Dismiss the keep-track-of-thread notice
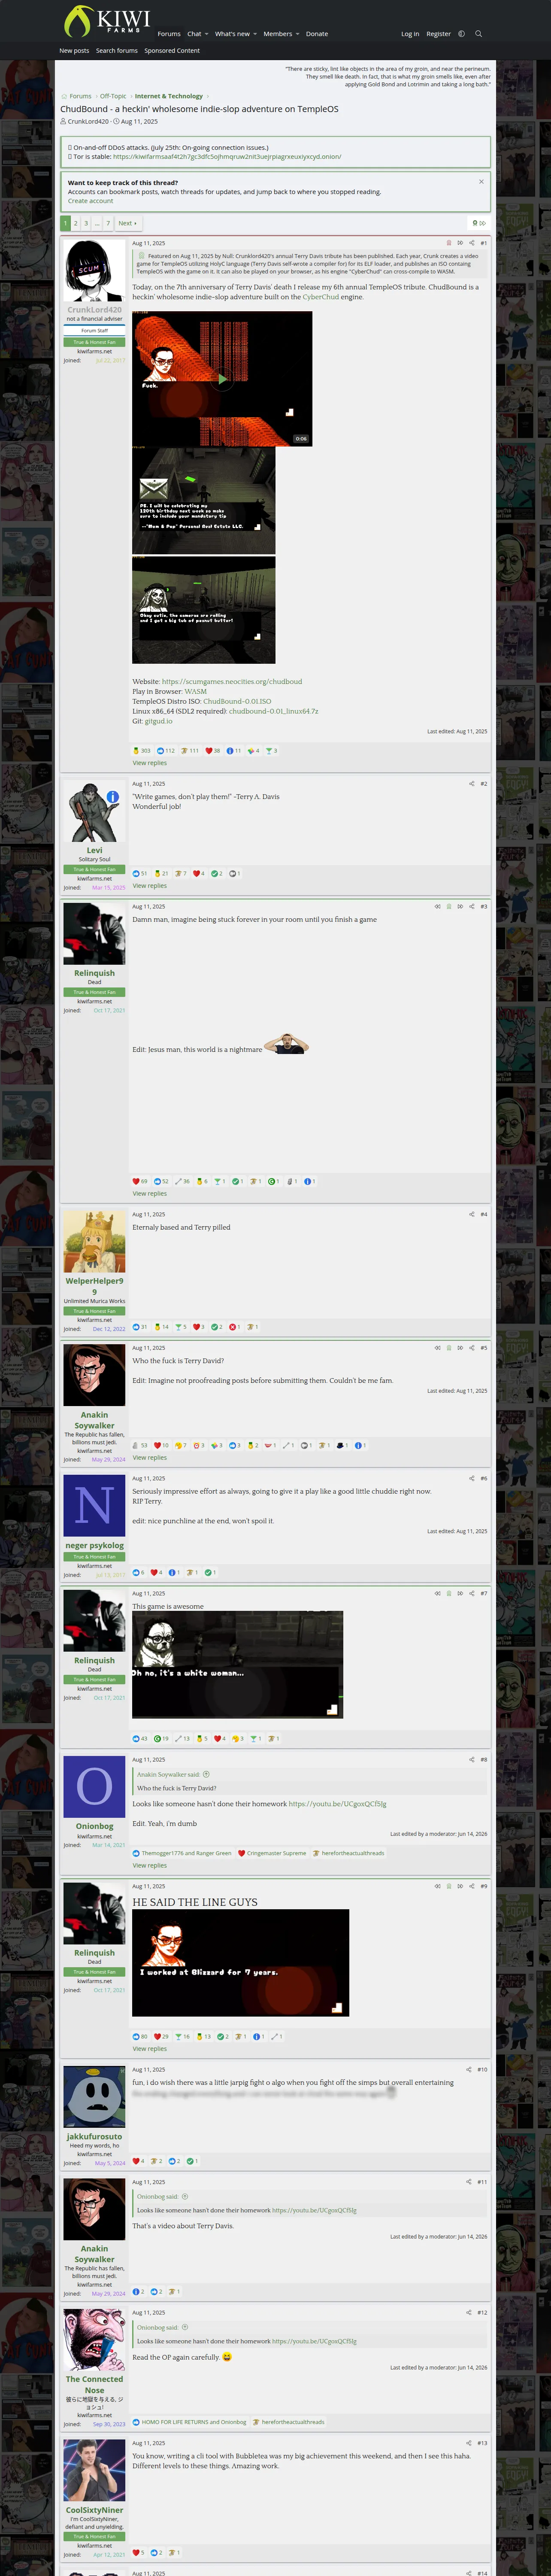 click(x=481, y=182)
